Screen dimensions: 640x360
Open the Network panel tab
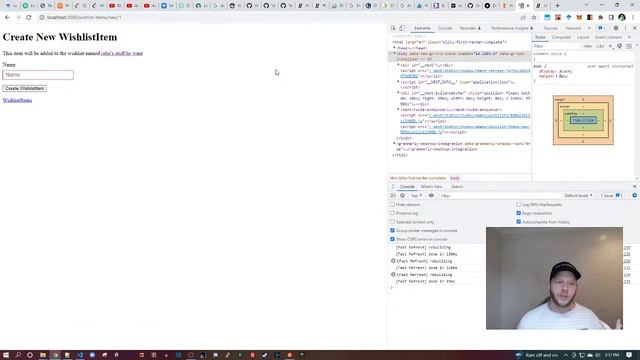click(x=573, y=28)
